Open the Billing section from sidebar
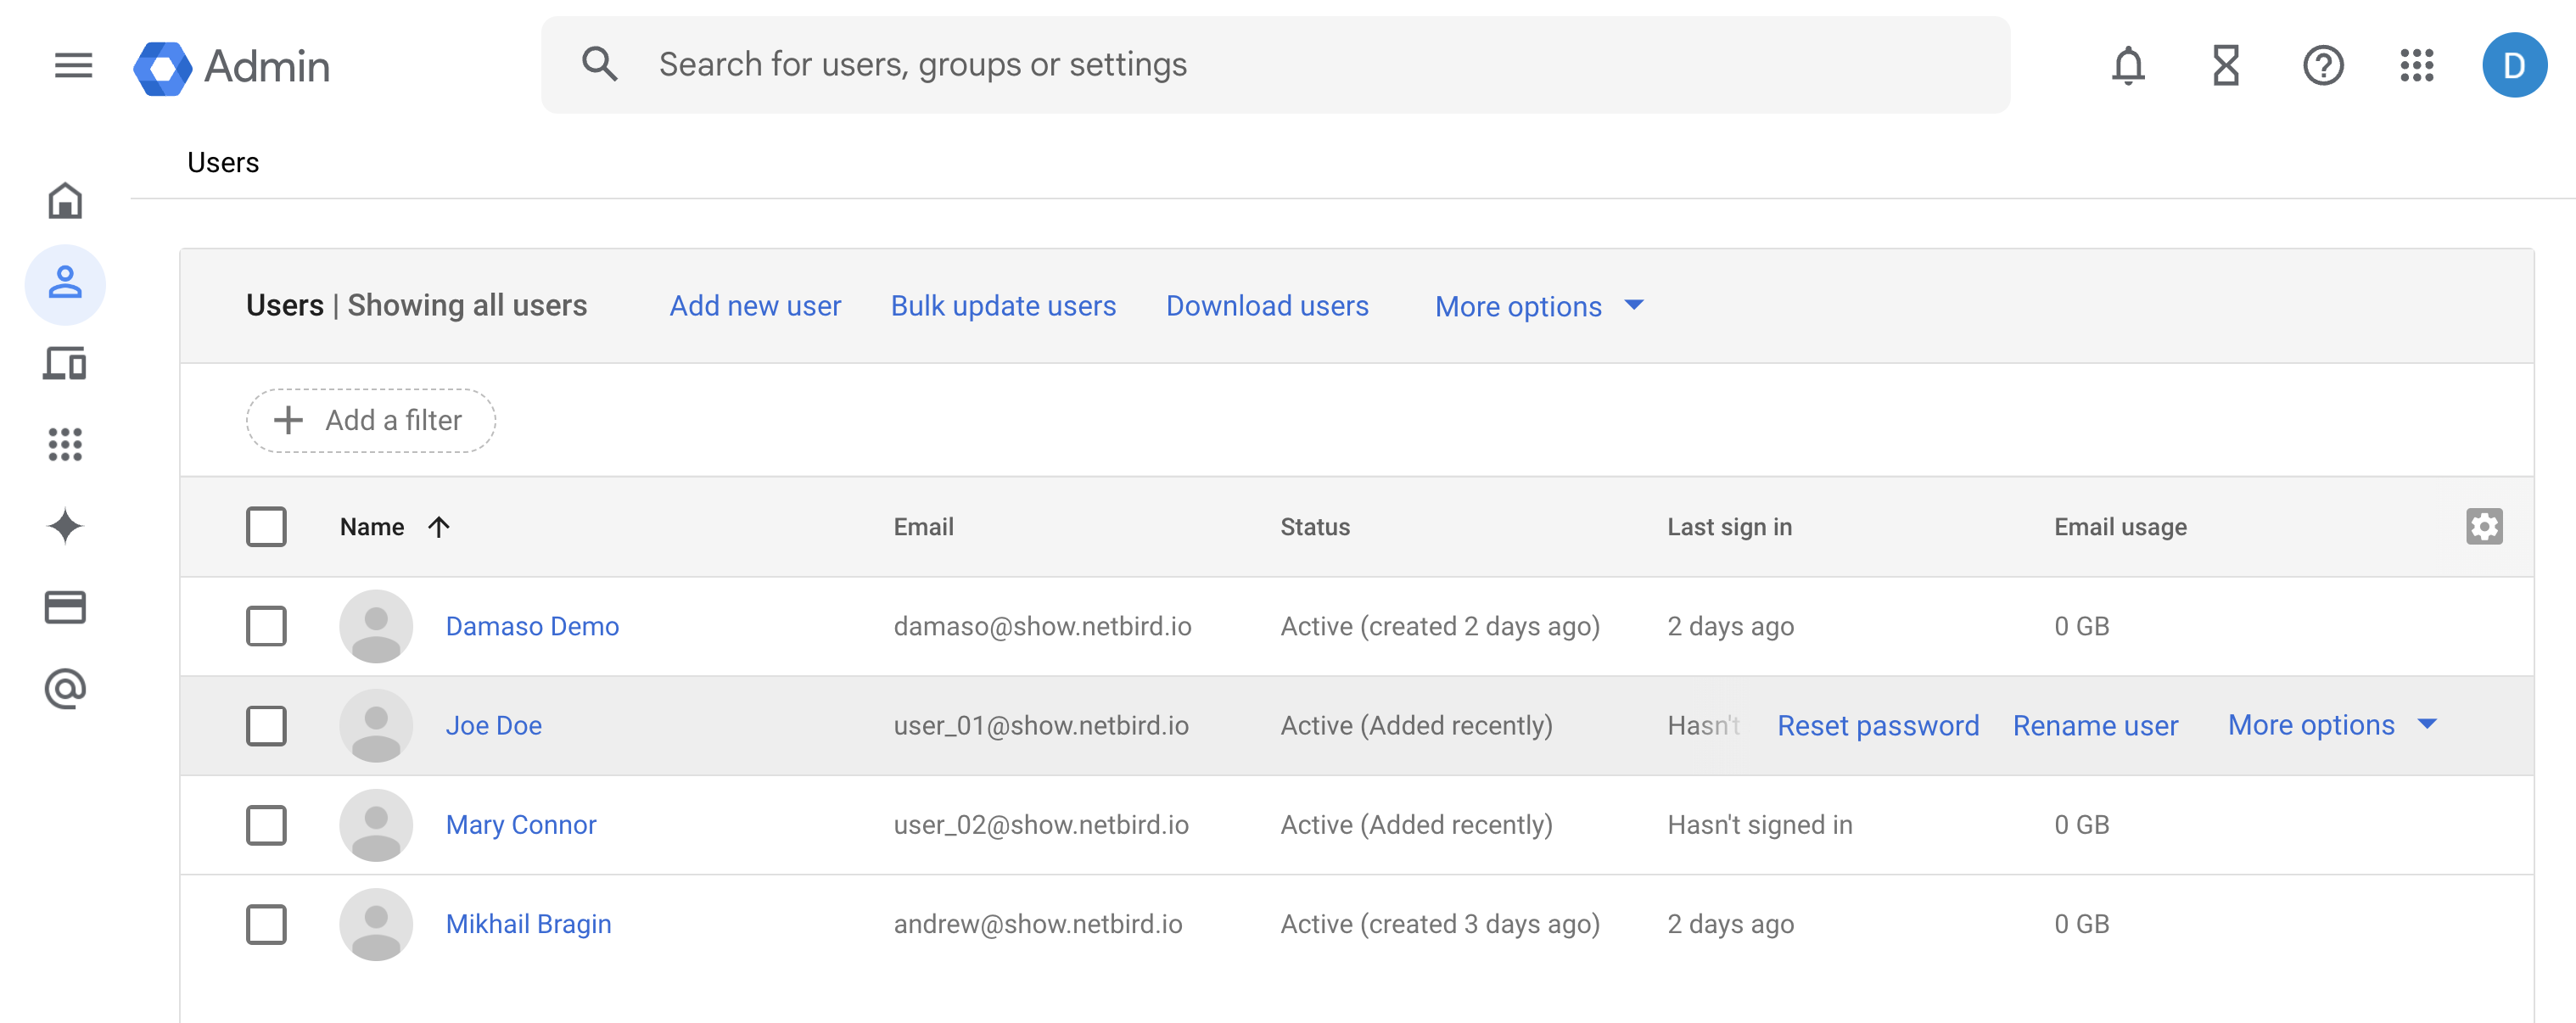Screen dimensions: 2576x1023 point(65,607)
